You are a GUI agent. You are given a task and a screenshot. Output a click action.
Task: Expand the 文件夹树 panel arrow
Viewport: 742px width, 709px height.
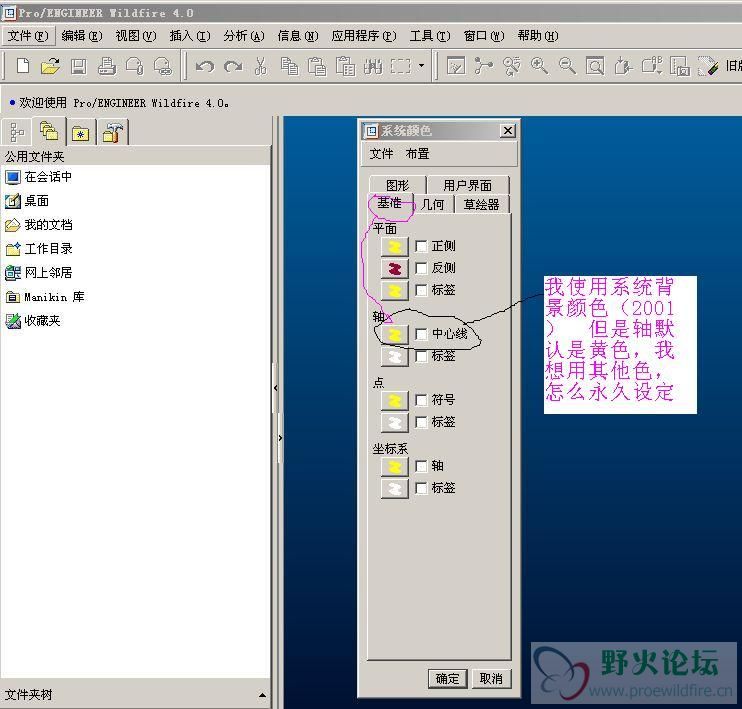(262, 695)
